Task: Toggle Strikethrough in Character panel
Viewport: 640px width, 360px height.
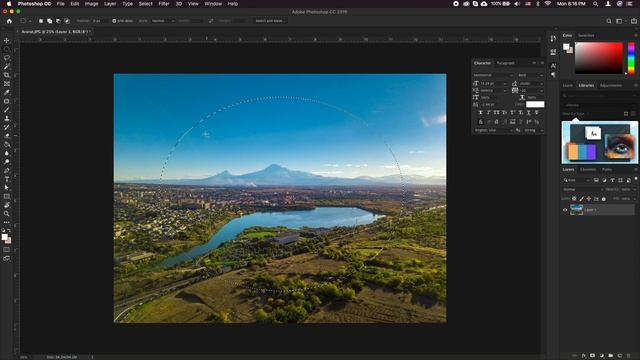Action: click(536, 113)
